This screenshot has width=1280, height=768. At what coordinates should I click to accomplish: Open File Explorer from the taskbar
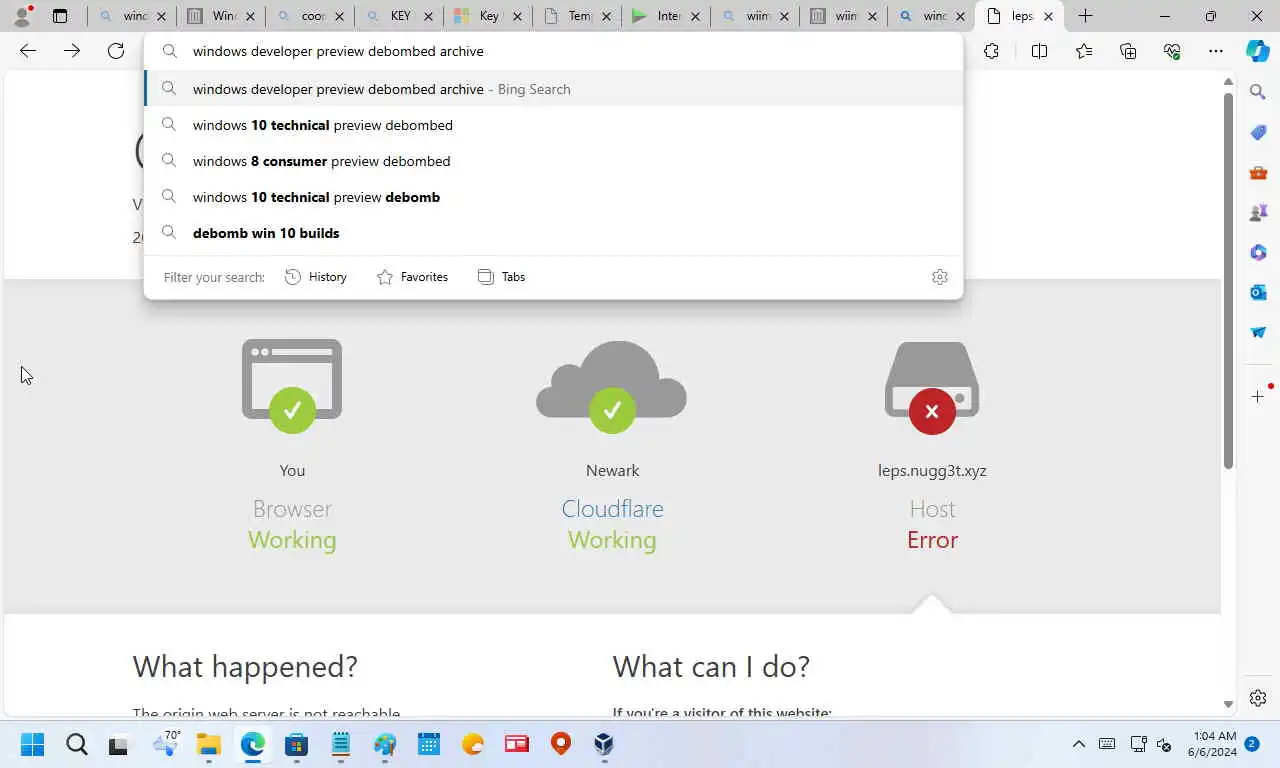208,744
